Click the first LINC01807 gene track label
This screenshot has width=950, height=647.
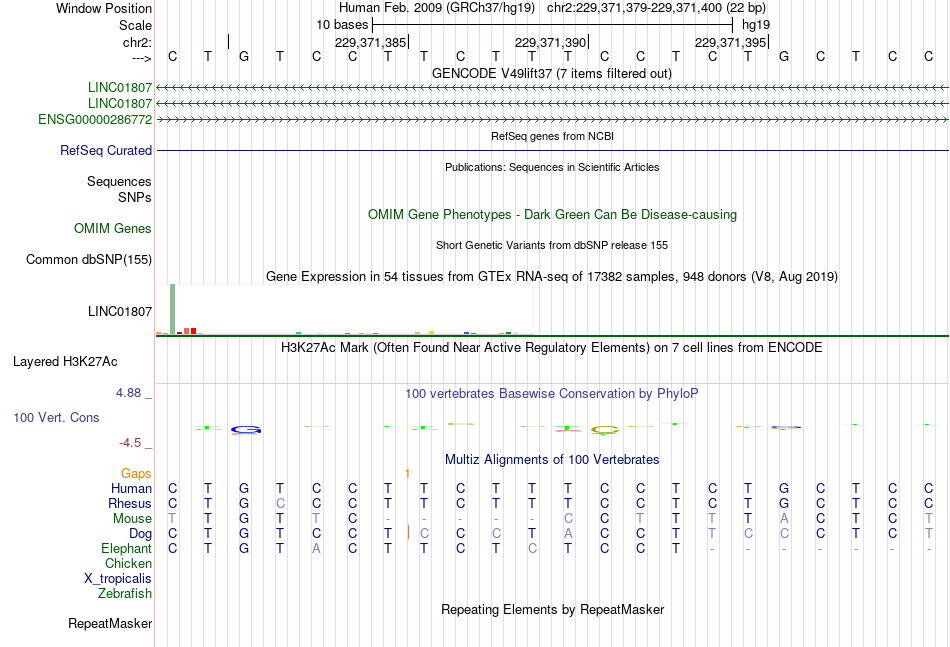point(119,88)
